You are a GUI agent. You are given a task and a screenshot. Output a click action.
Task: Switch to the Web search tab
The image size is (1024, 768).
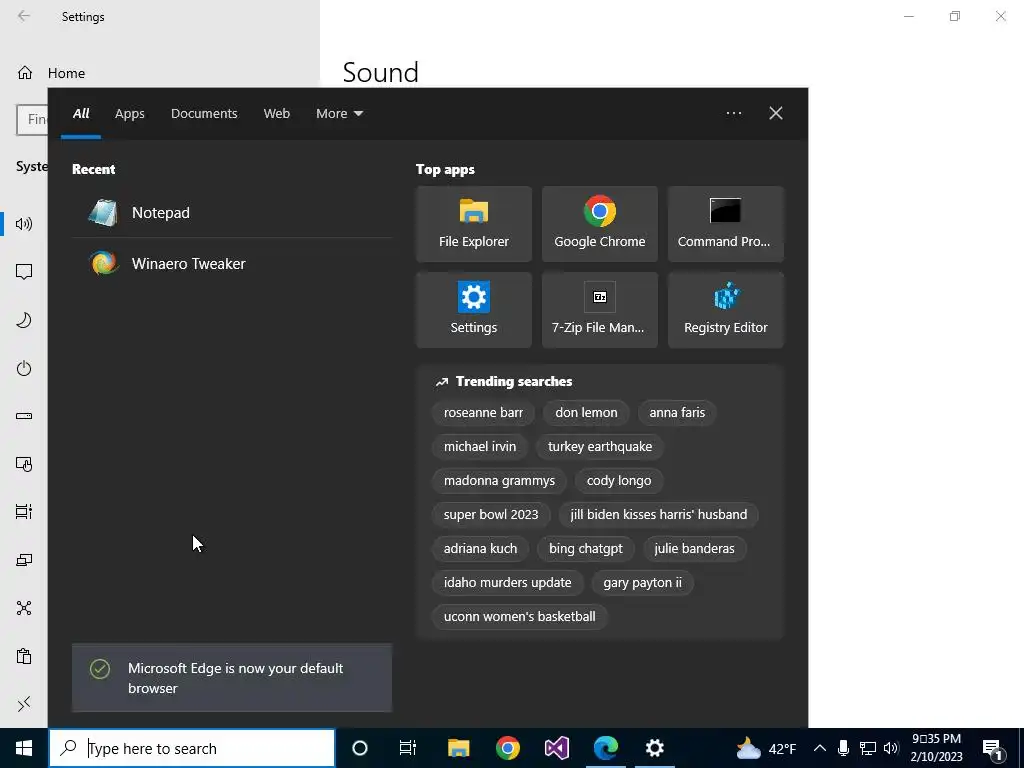tap(276, 114)
